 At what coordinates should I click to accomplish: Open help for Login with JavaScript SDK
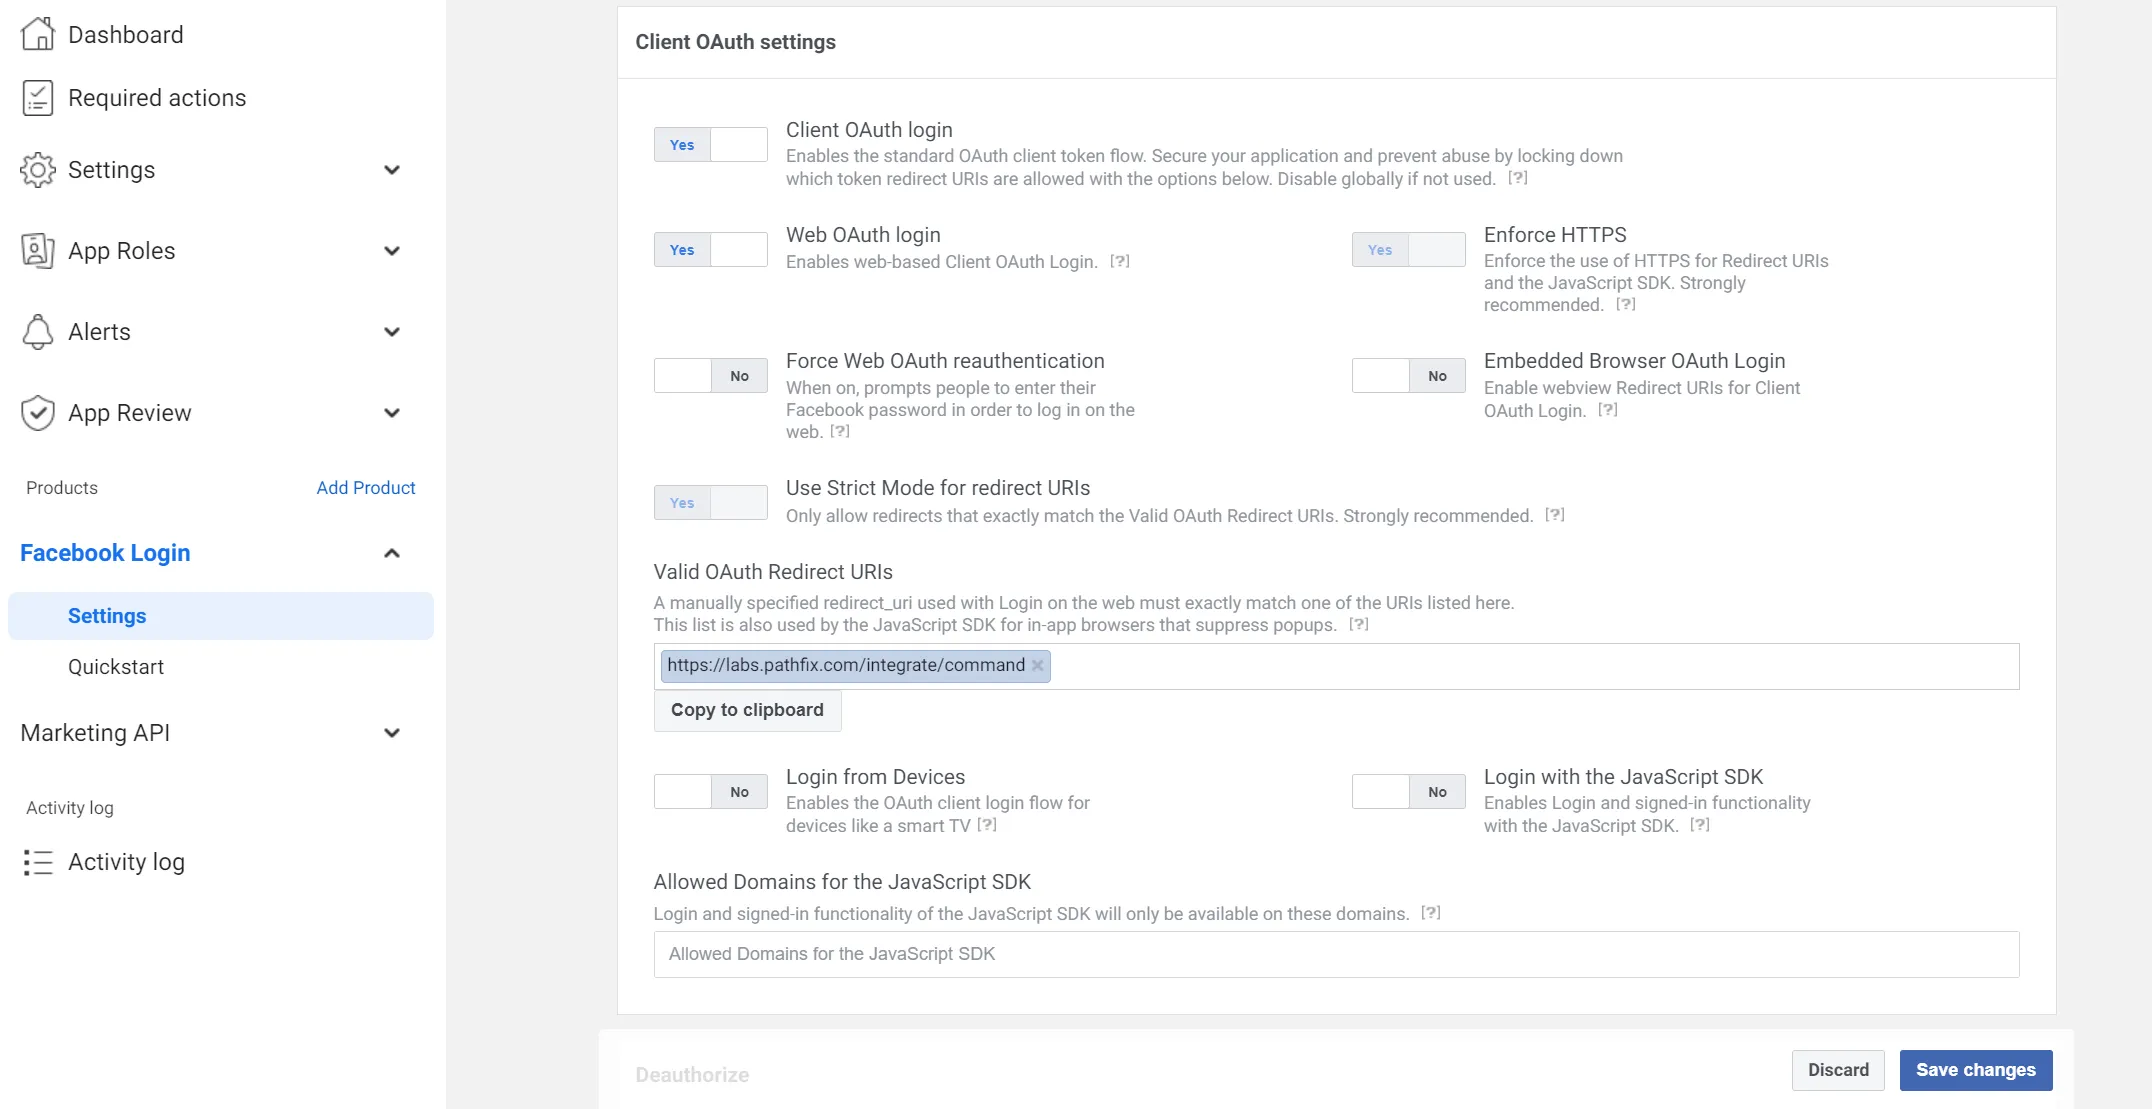click(1700, 825)
